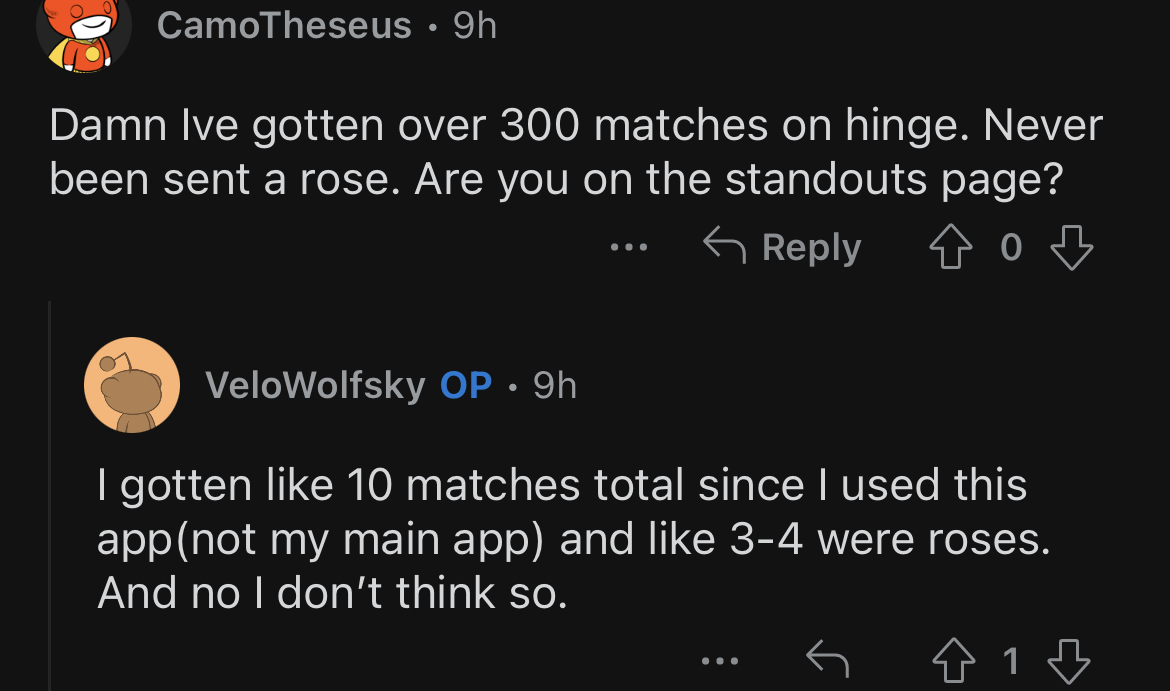Select CamoTheseus comment text about 300 matches
Viewport: 1170px width, 691px height.
pos(575,151)
